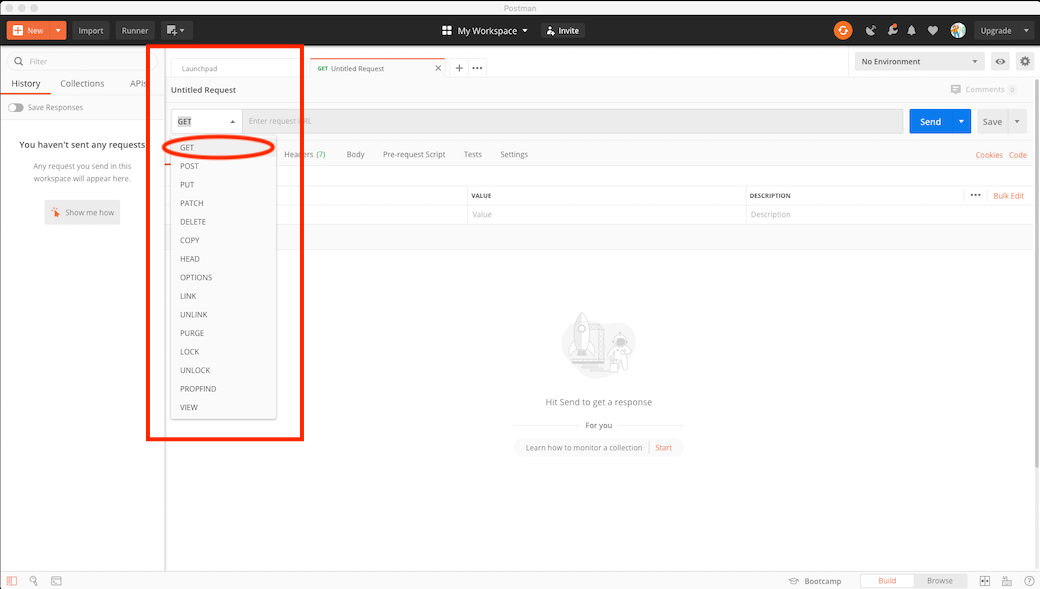
Task: Click the Upgrade button
Action: coord(996,31)
